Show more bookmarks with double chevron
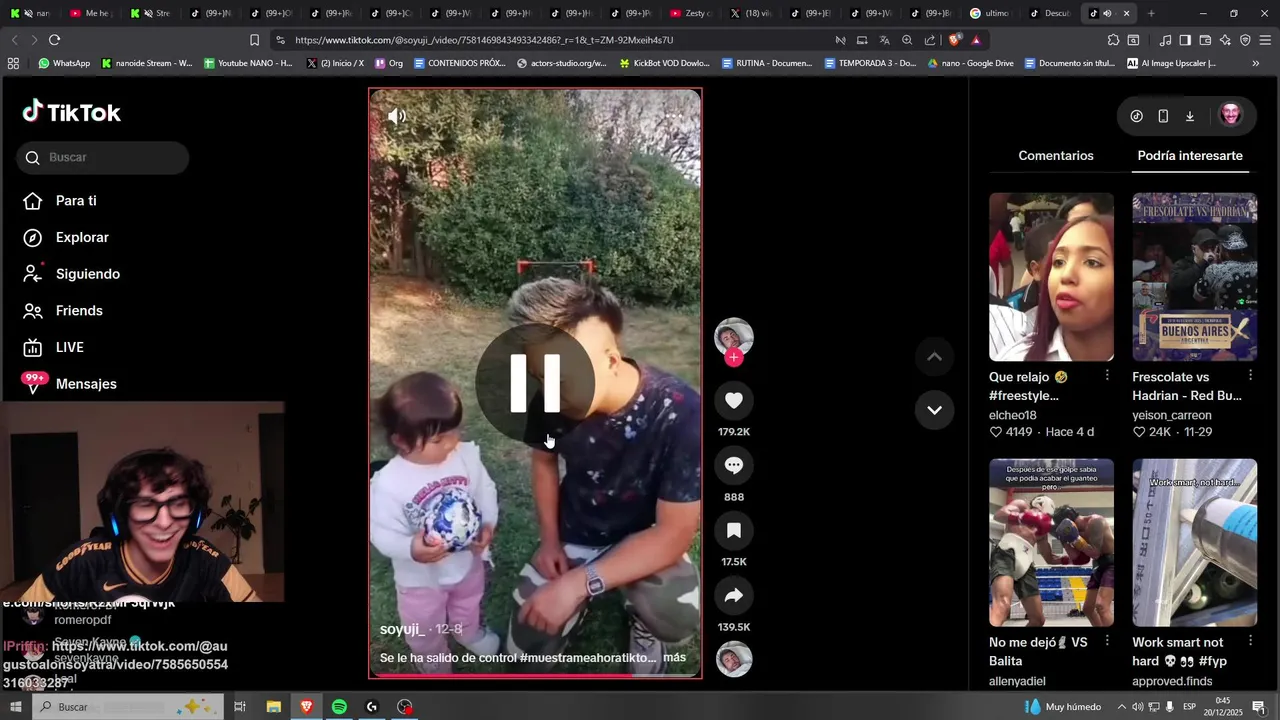The width and height of the screenshot is (1280, 720). [1256, 63]
